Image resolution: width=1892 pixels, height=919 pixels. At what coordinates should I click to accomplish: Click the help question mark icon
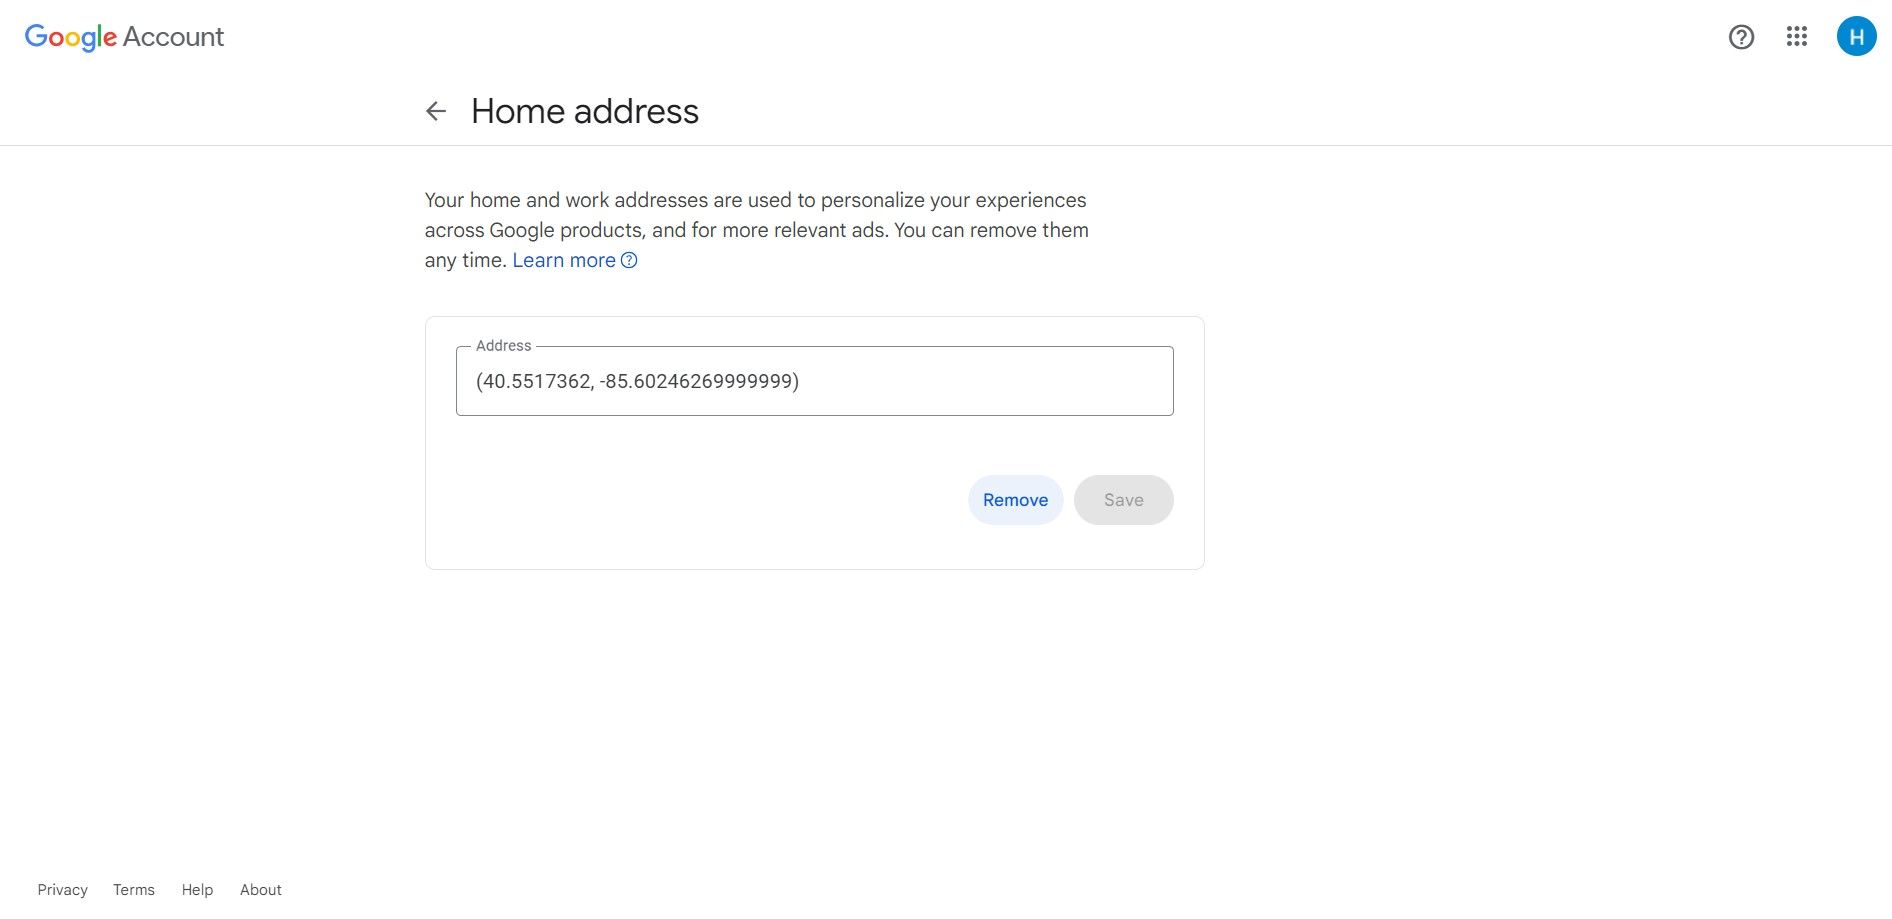pyautogui.click(x=1741, y=37)
